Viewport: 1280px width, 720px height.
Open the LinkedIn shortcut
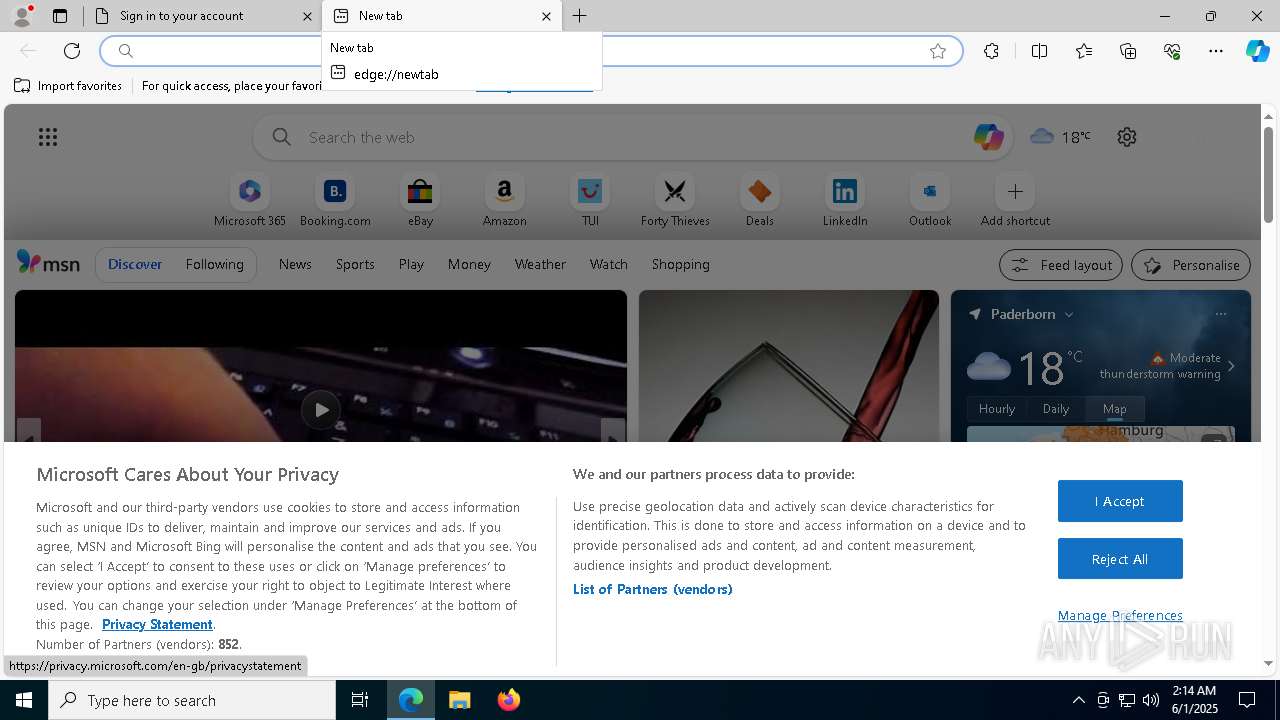click(845, 200)
